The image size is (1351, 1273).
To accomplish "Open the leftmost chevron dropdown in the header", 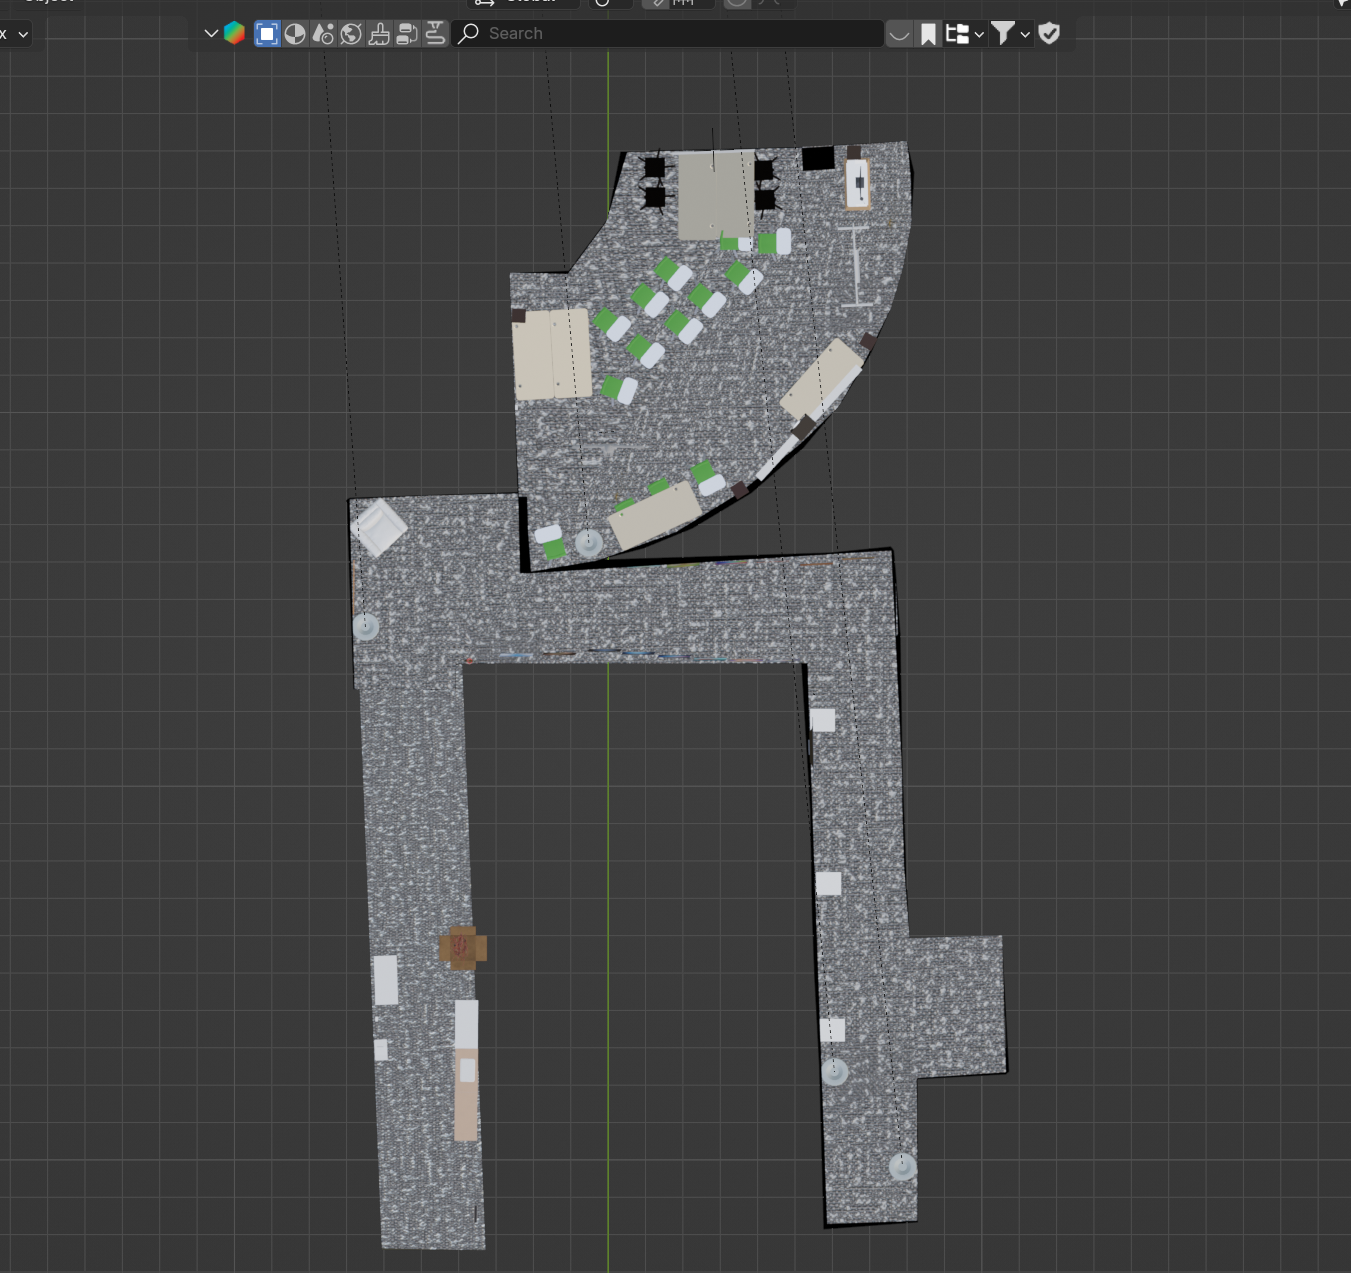I will (x=210, y=33).
